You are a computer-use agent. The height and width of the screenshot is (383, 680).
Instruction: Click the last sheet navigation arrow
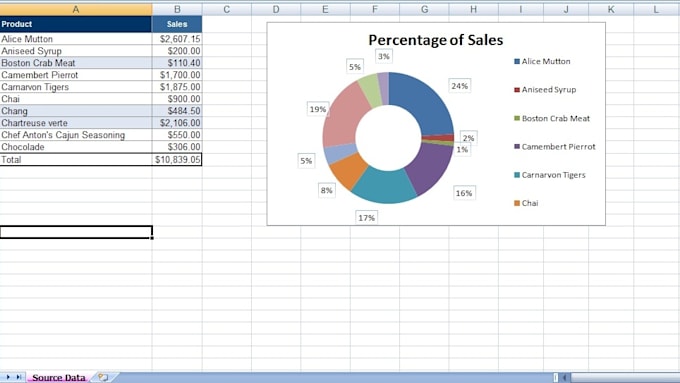pos(19,377)
